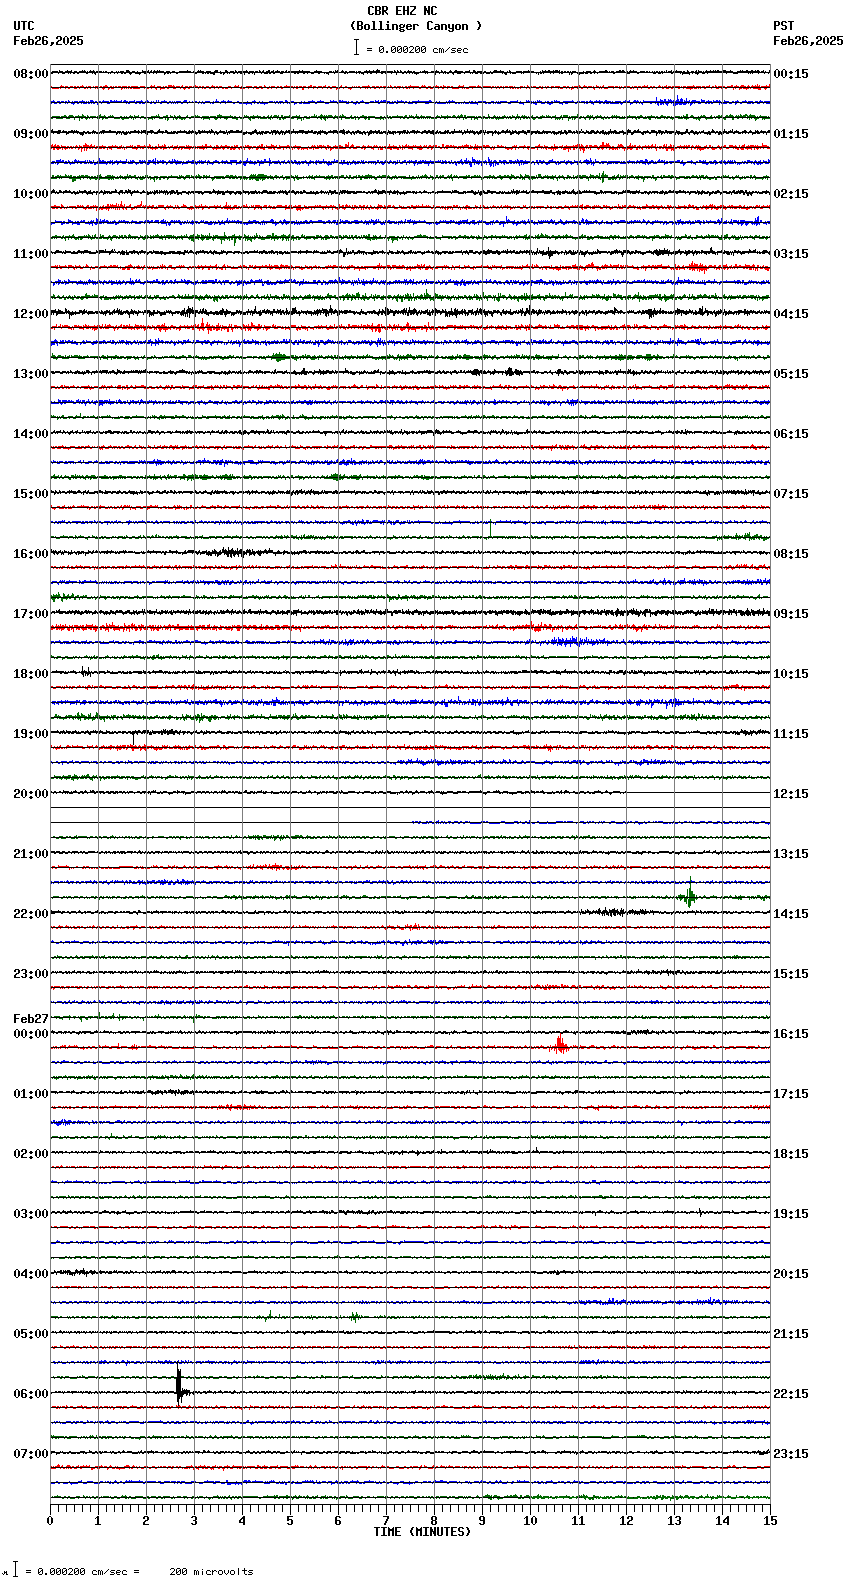Click the 8 minute axis tick label

click(434, 1521)
